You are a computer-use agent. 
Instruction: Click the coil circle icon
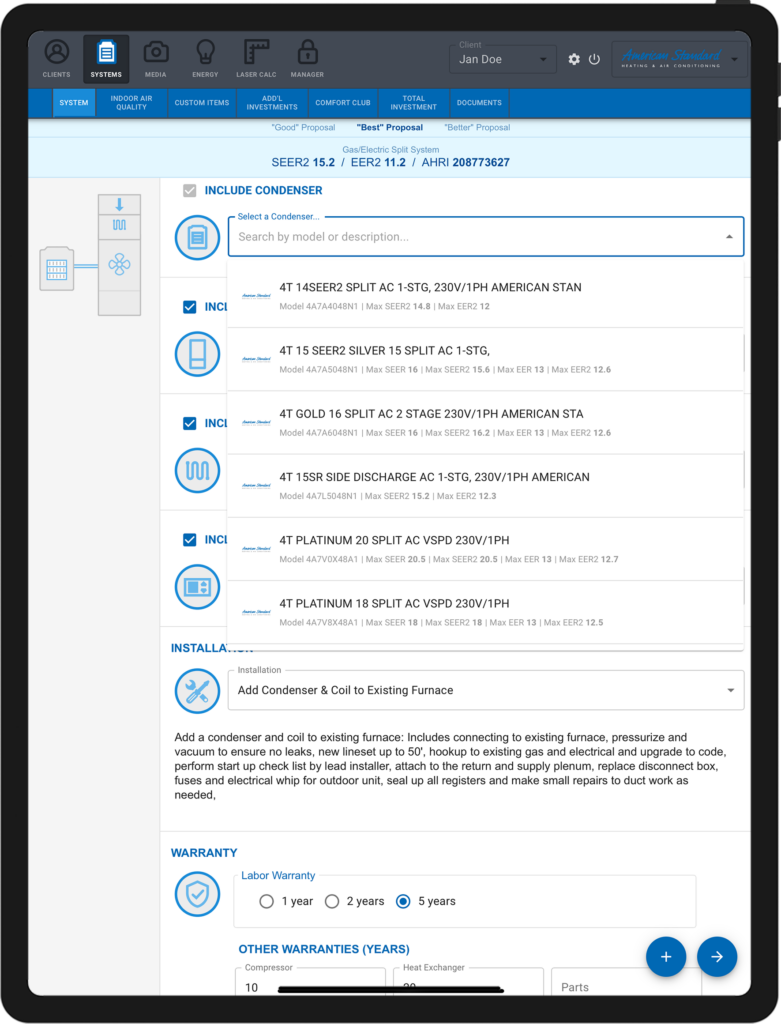(x=197, y=470)
